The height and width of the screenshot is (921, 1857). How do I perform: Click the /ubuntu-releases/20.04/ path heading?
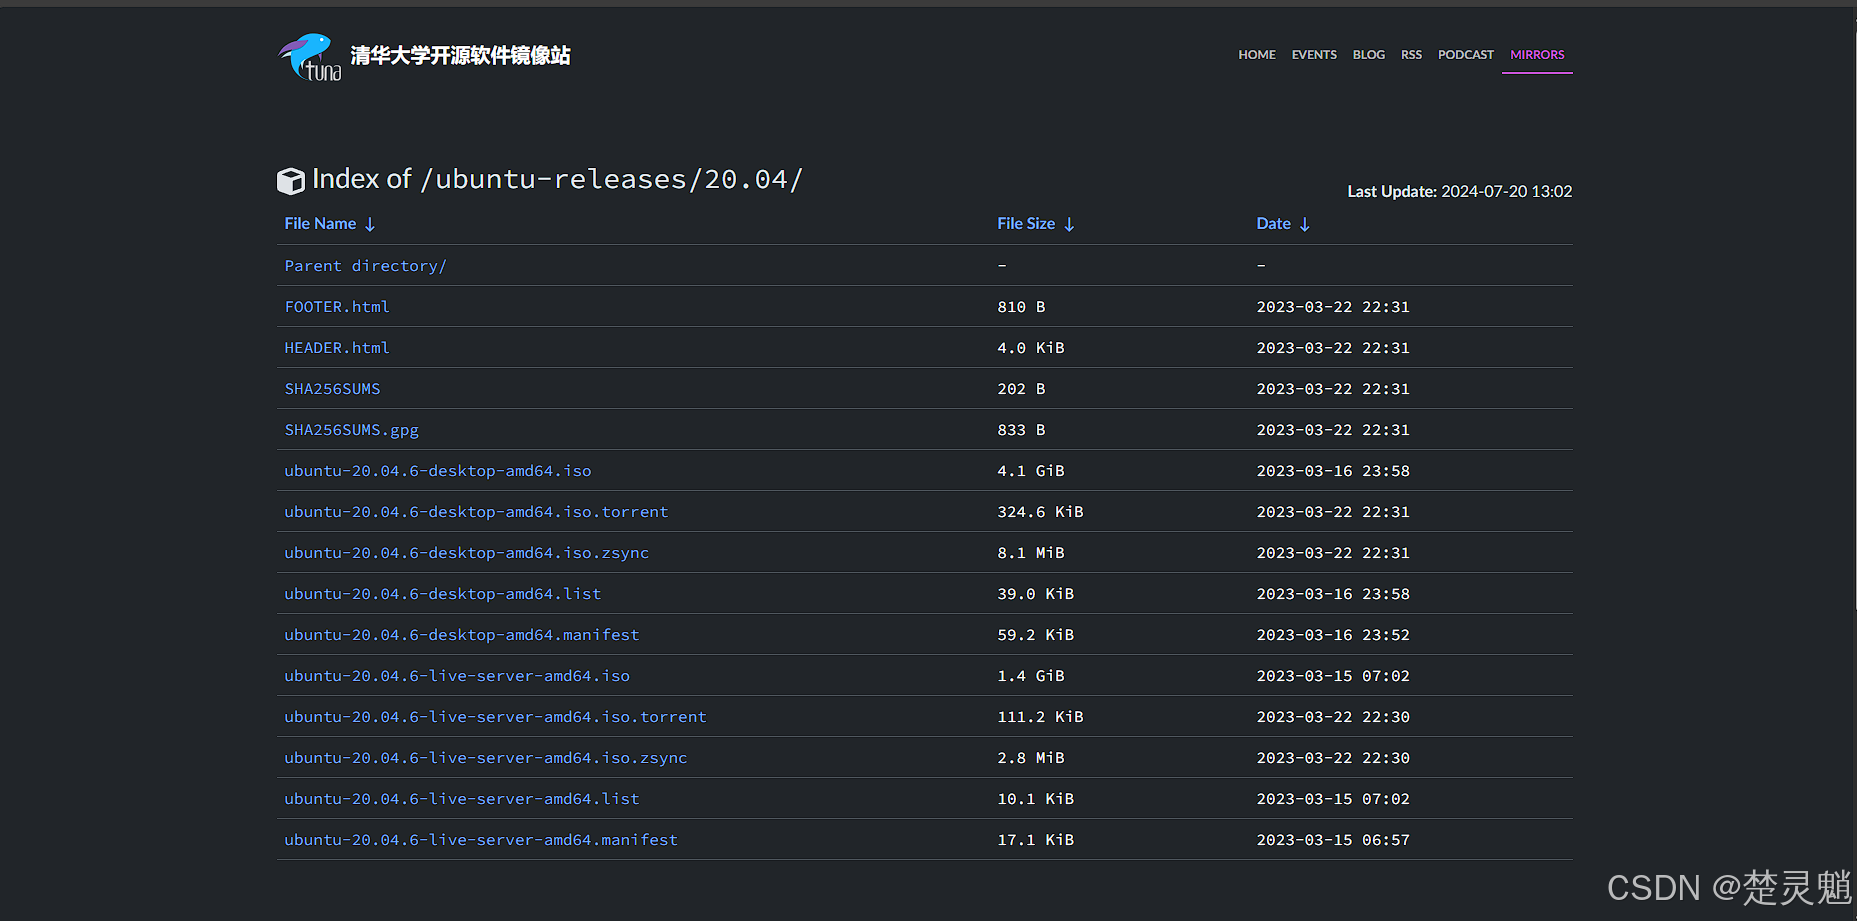[611, 179]
